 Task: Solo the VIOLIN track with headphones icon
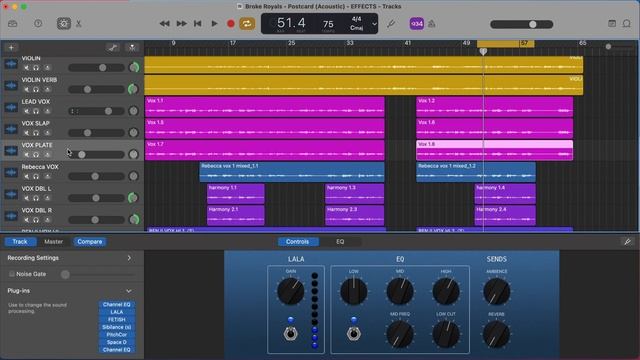pos(36,68)
